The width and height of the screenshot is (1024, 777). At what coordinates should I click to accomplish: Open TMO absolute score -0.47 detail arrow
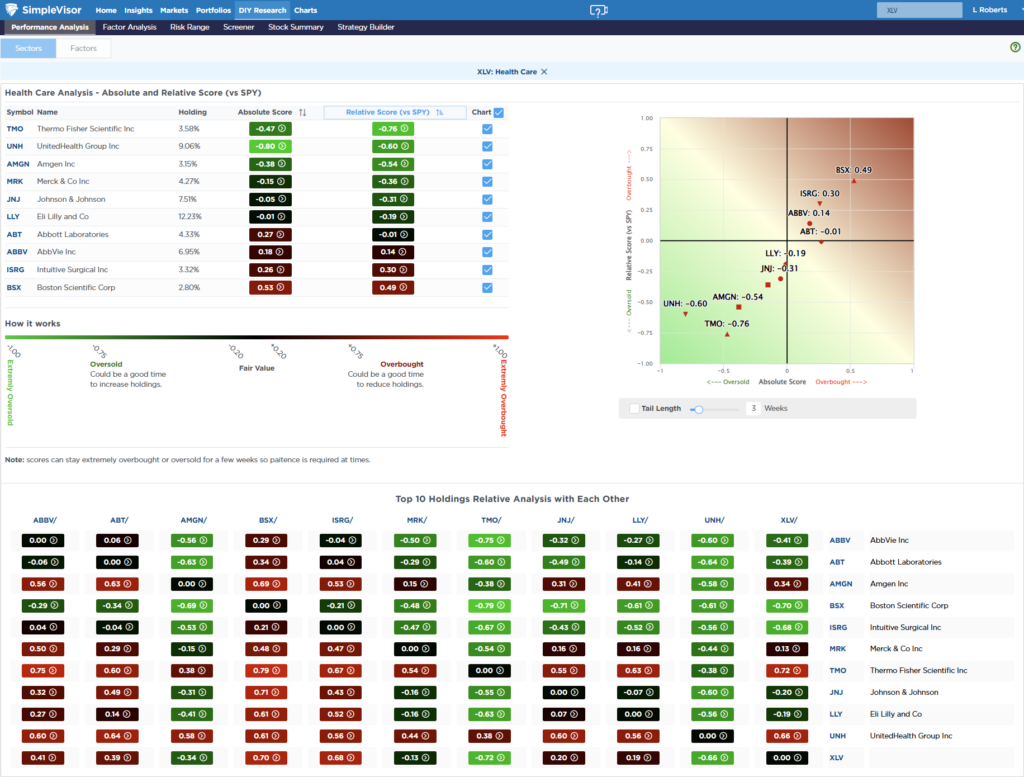(282, 129)
